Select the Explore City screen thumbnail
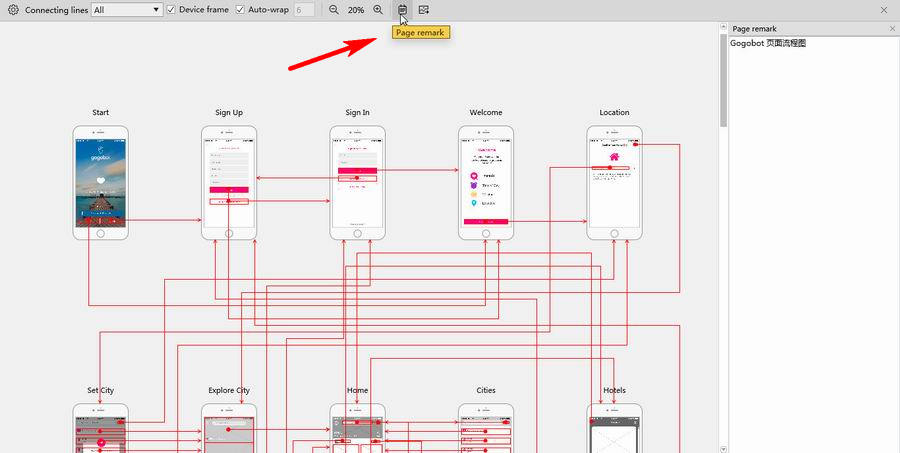The width and height of the screenshot is (900, 453). click(x=229, y=428)
